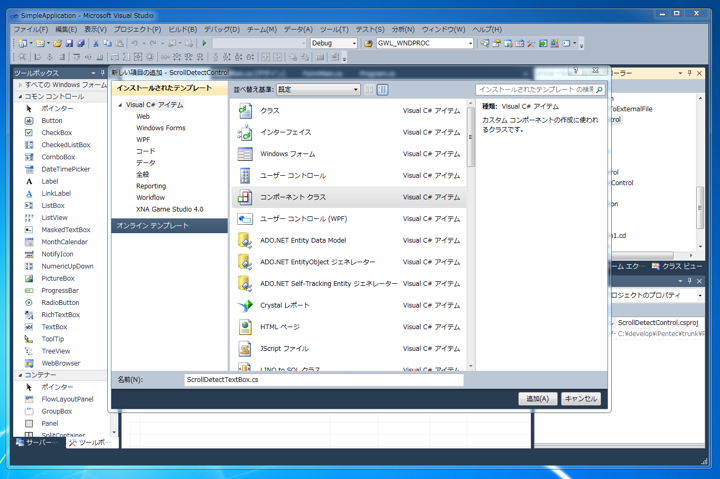Open the デバッグ(D) menu
This screenshot has width=720, height=479.
tap(222, 29)
